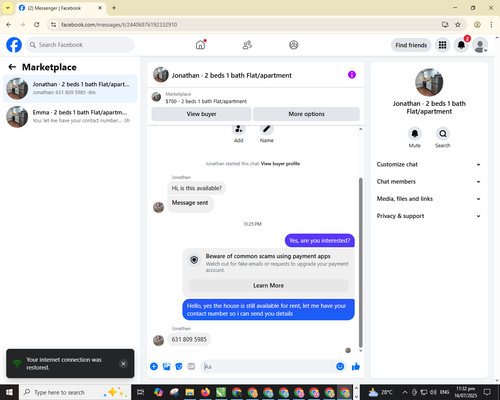Viewport: 500px width, 400px height.
Task: Open the Facebook logo home link
Action: click(x=14, y=45)
